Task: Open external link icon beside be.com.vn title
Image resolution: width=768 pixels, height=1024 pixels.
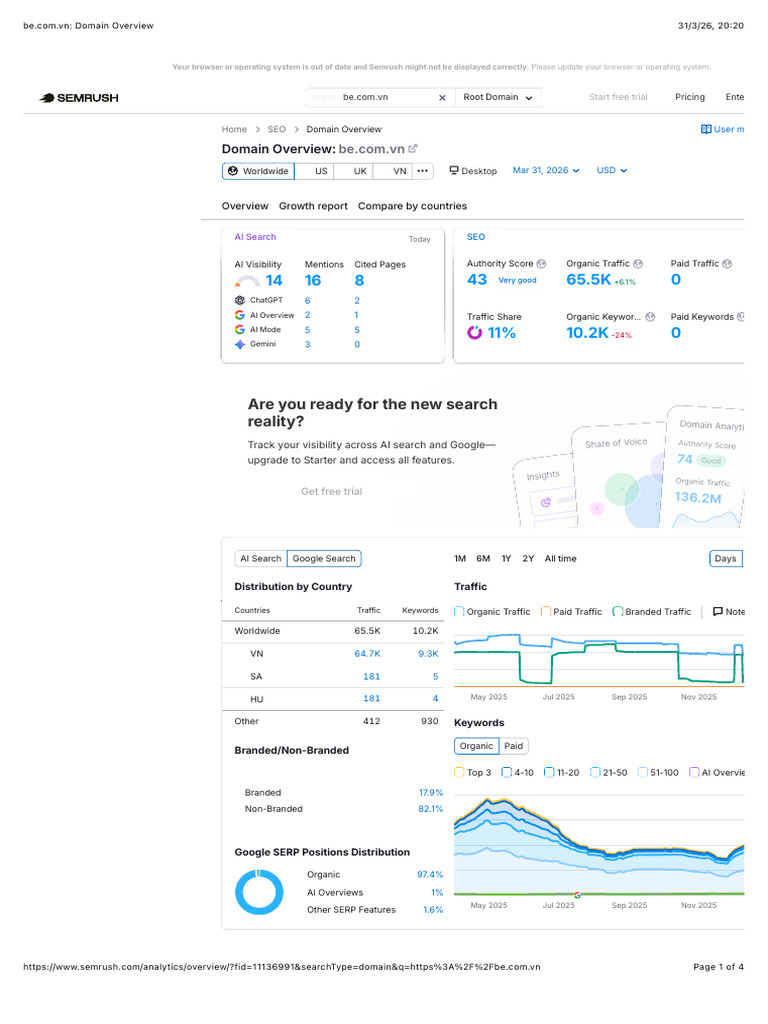Action: tap(413, 149)
